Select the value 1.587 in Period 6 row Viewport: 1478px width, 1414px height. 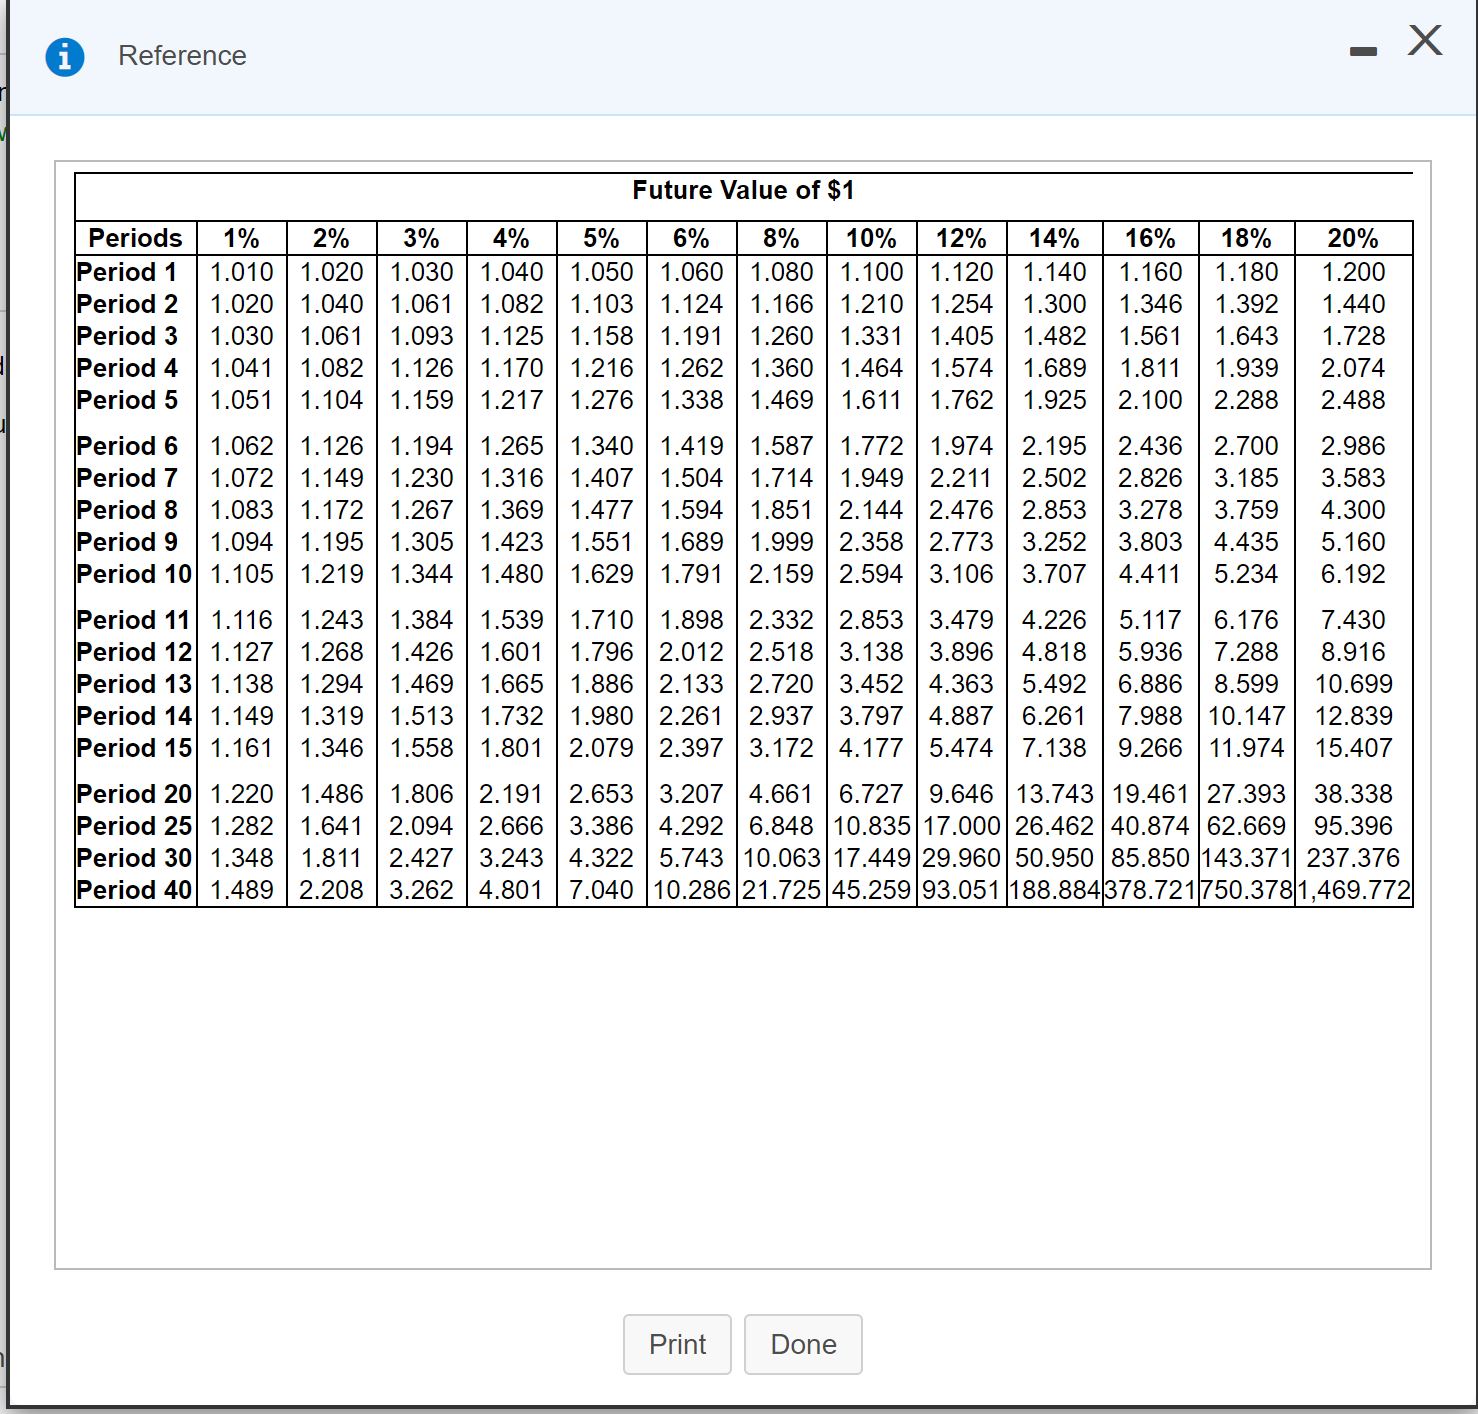pyautogui.click(x=781, y=446)
